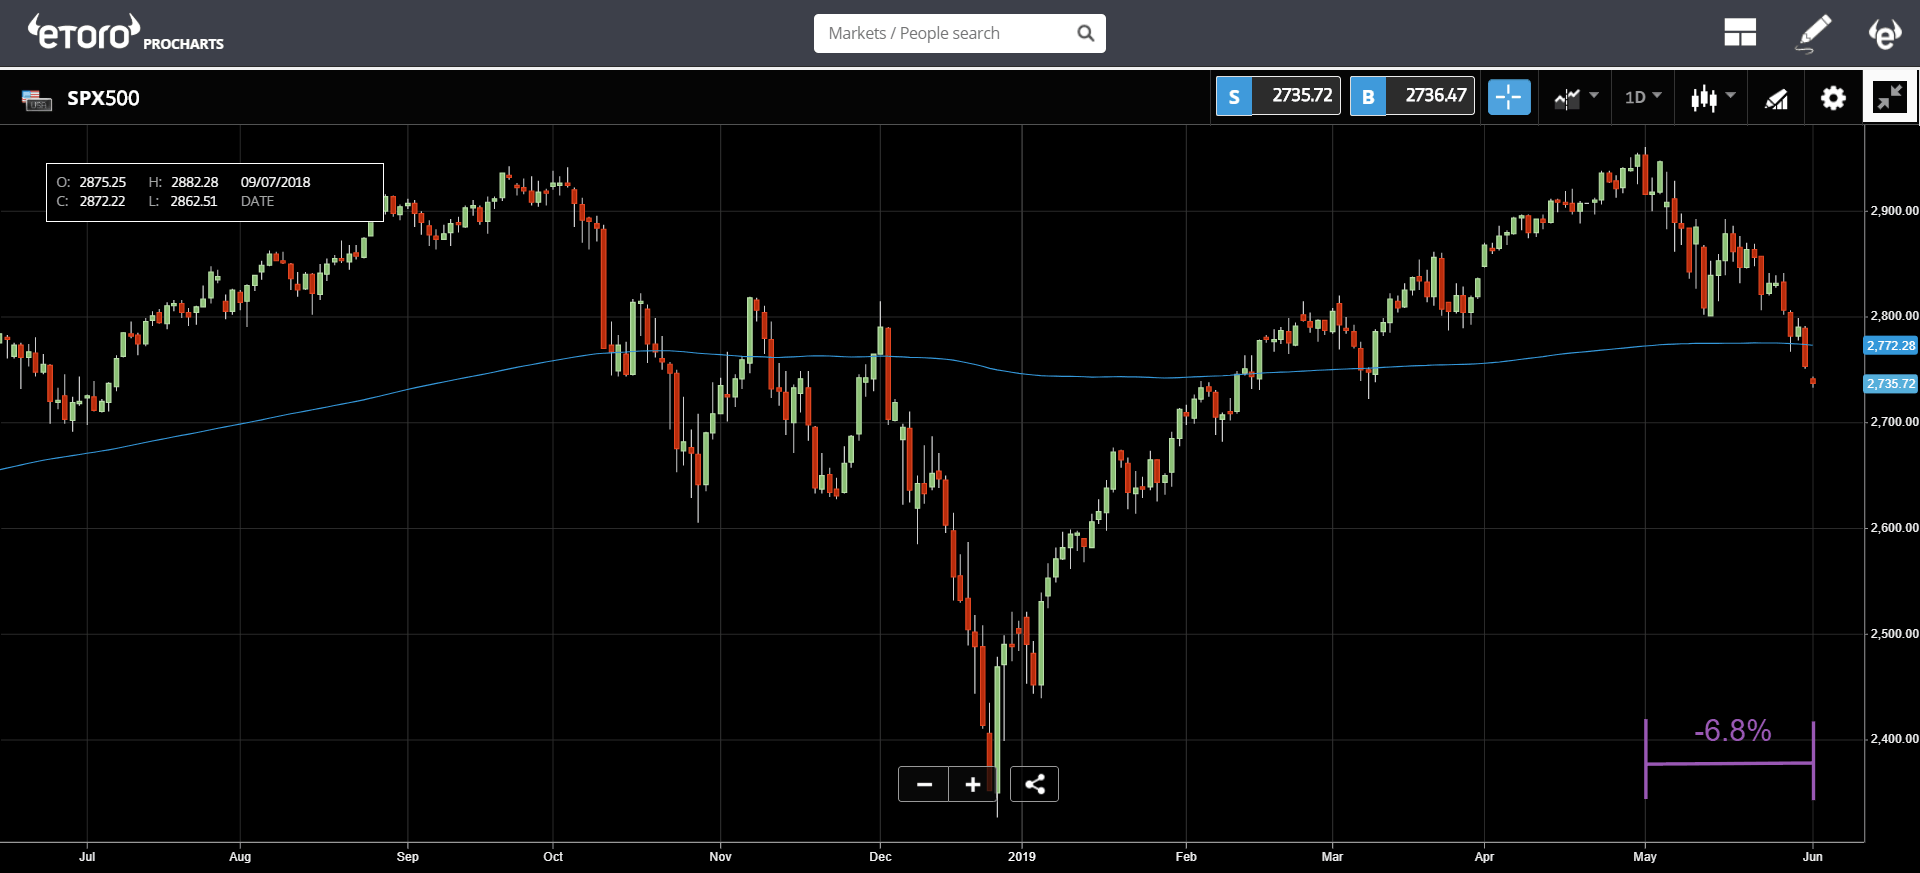Click the blue 2,772.28 price label
This screenshot has height=873, width=1920.
tap(1891, 345)
